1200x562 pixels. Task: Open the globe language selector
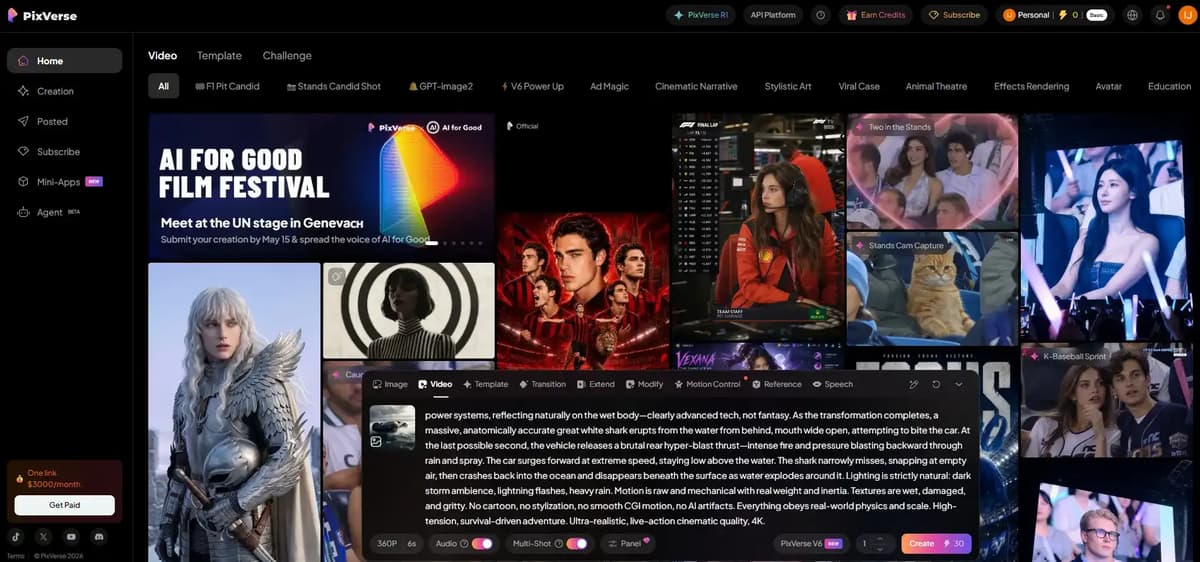click(1132, 15)
